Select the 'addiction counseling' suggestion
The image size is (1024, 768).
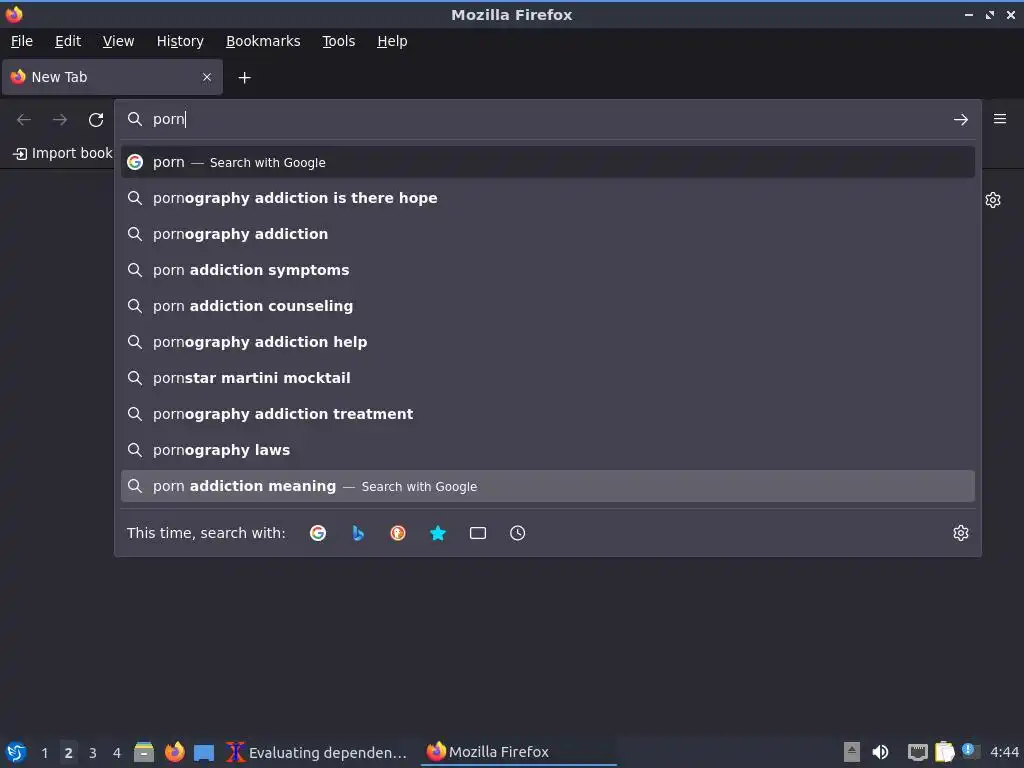(548, 306)
